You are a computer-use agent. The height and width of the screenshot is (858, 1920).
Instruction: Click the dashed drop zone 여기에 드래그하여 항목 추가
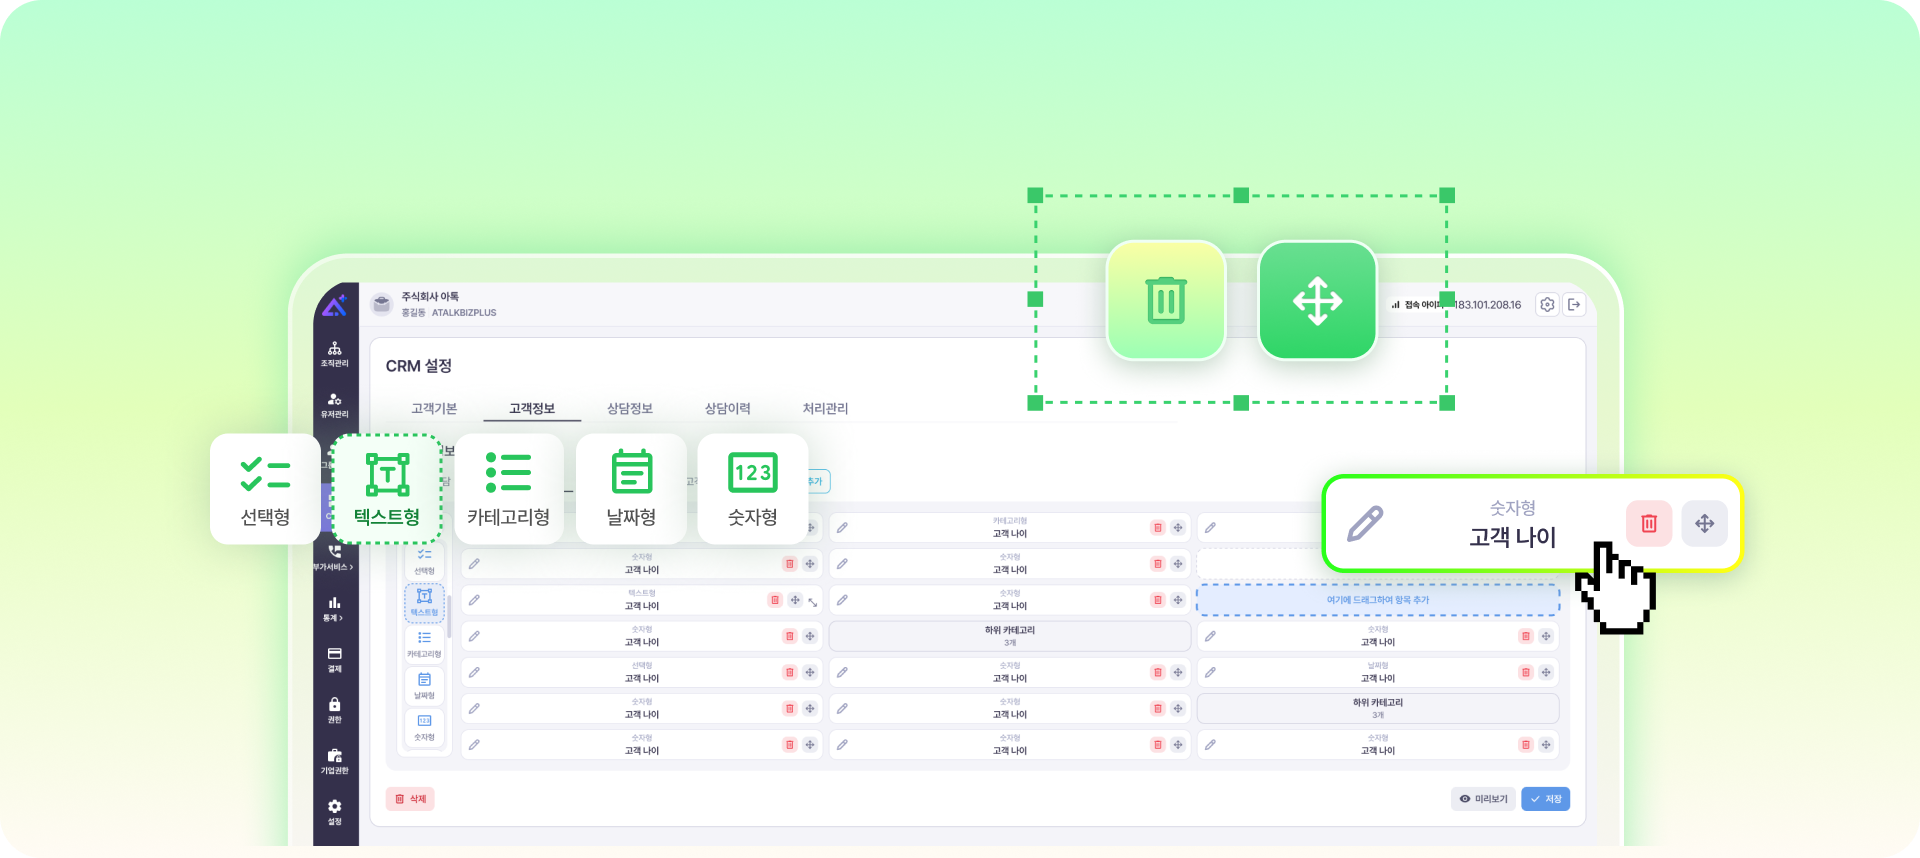click(x=1377, y=600)
